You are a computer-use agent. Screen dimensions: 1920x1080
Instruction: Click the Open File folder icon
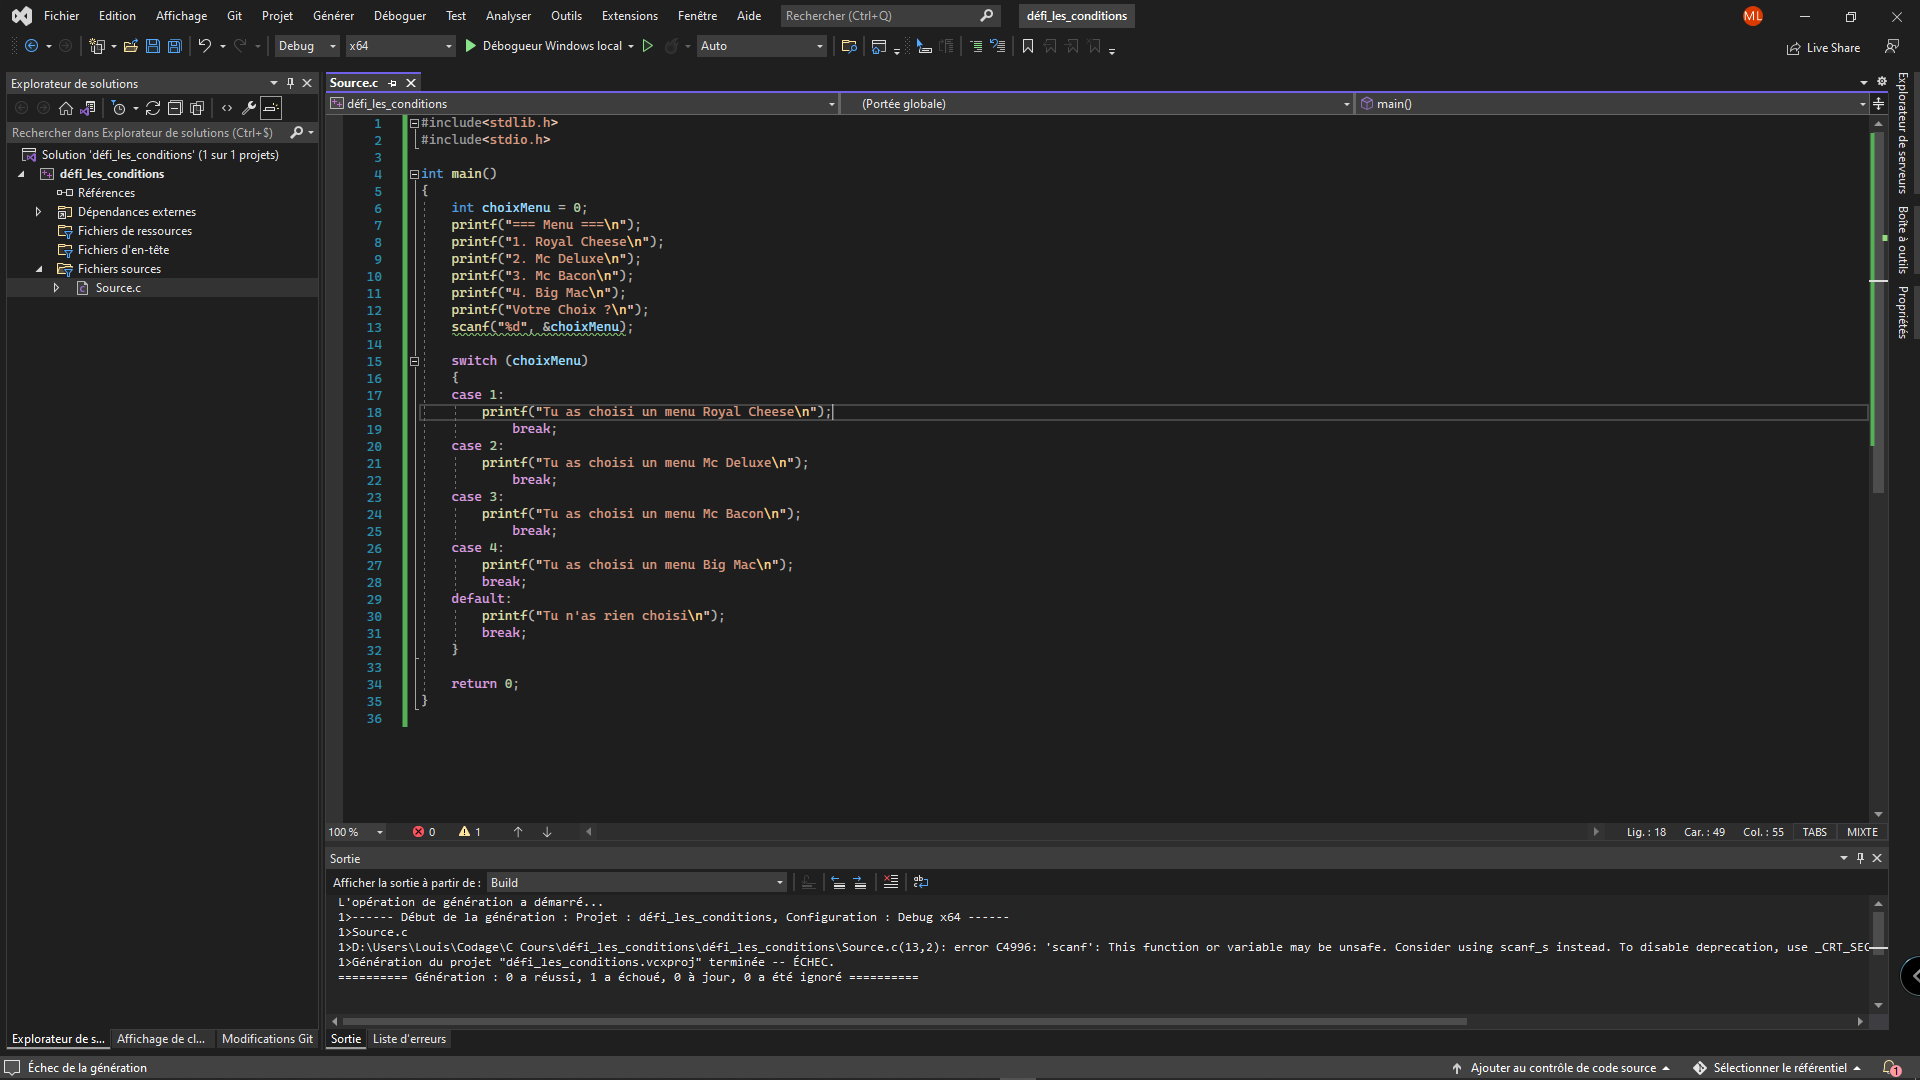click(x=130, y=46)
